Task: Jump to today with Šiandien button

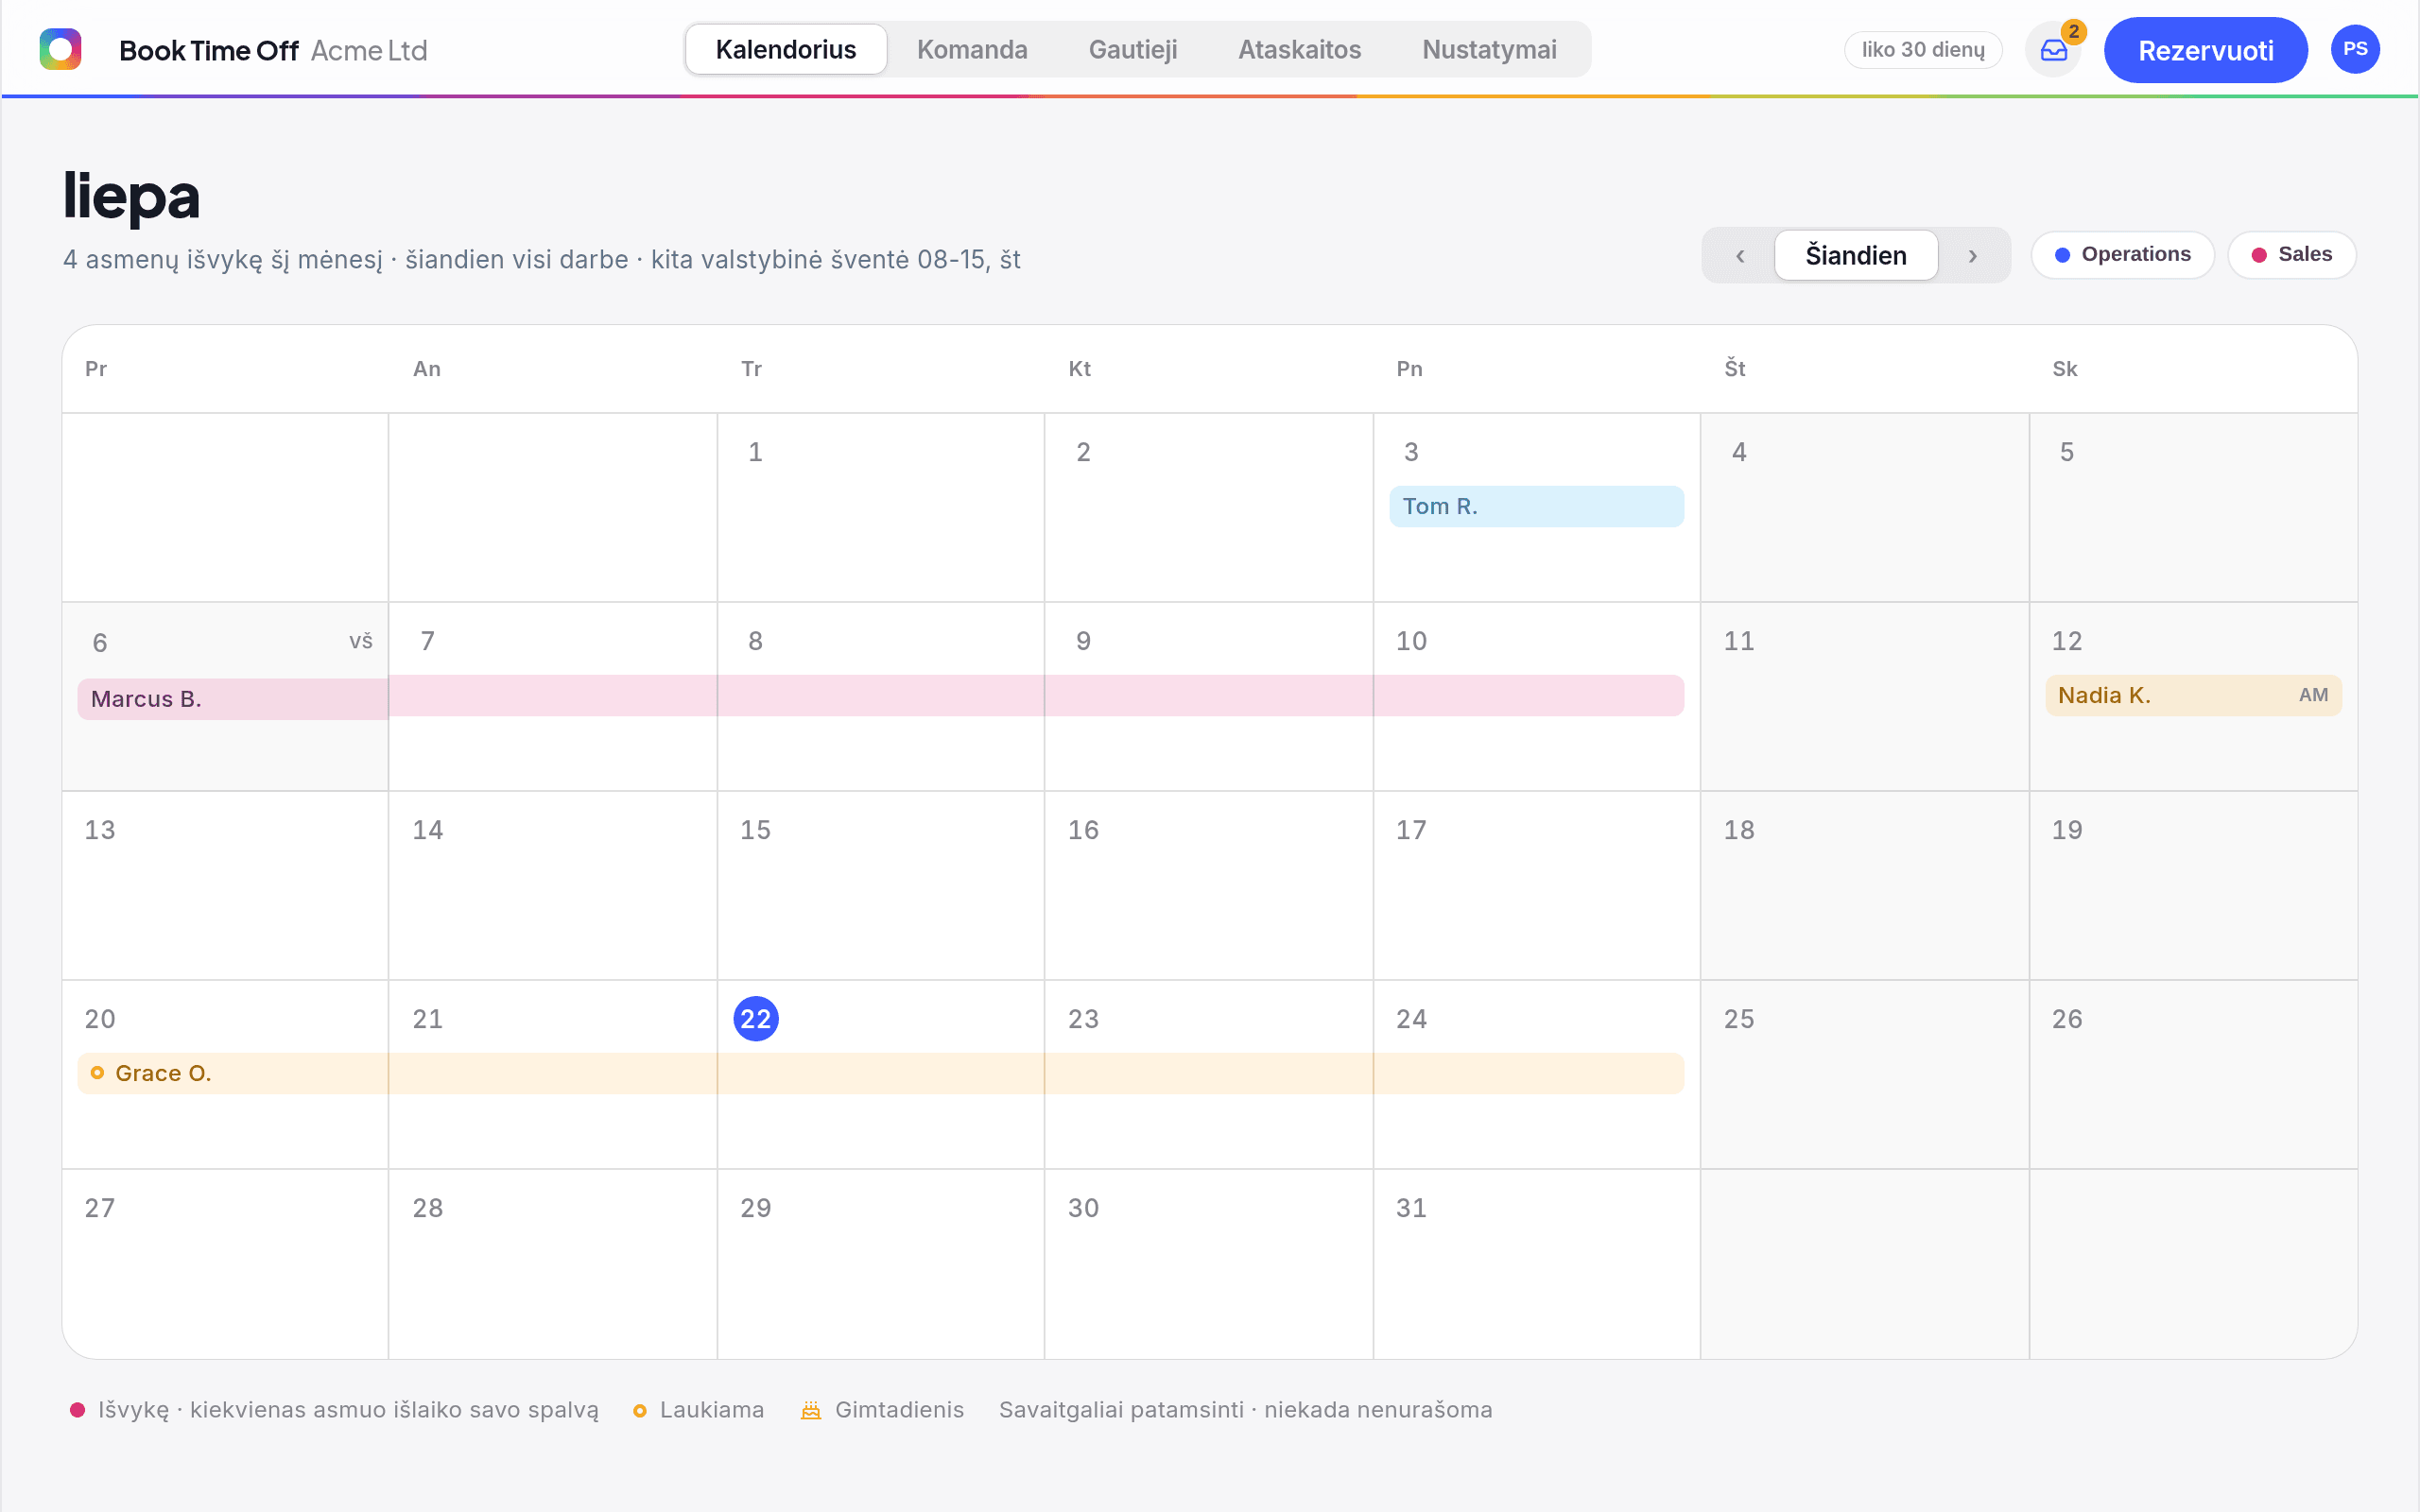Action: (x=1856, y=256)
